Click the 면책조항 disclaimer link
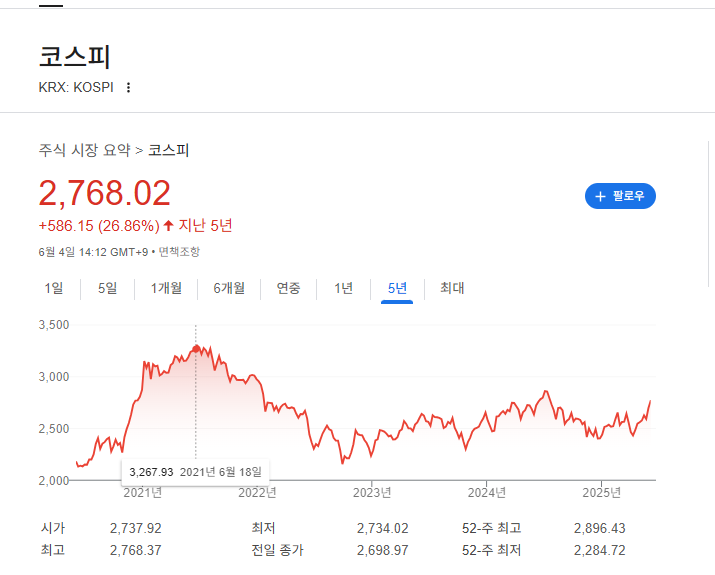Viewport: 715px width, 575px height. 179,252
